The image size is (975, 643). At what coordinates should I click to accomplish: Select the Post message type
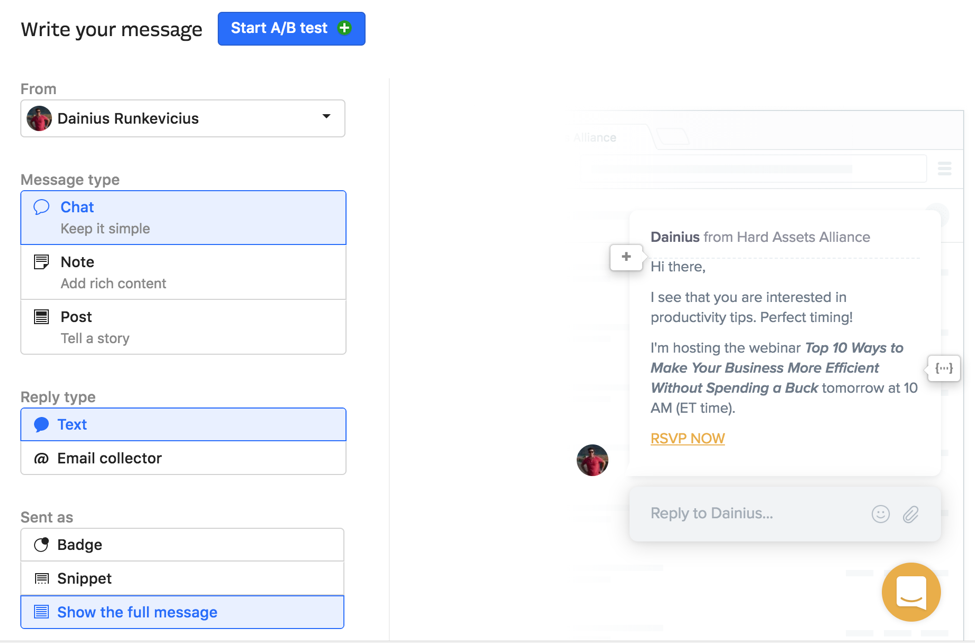tap(183, 327)
